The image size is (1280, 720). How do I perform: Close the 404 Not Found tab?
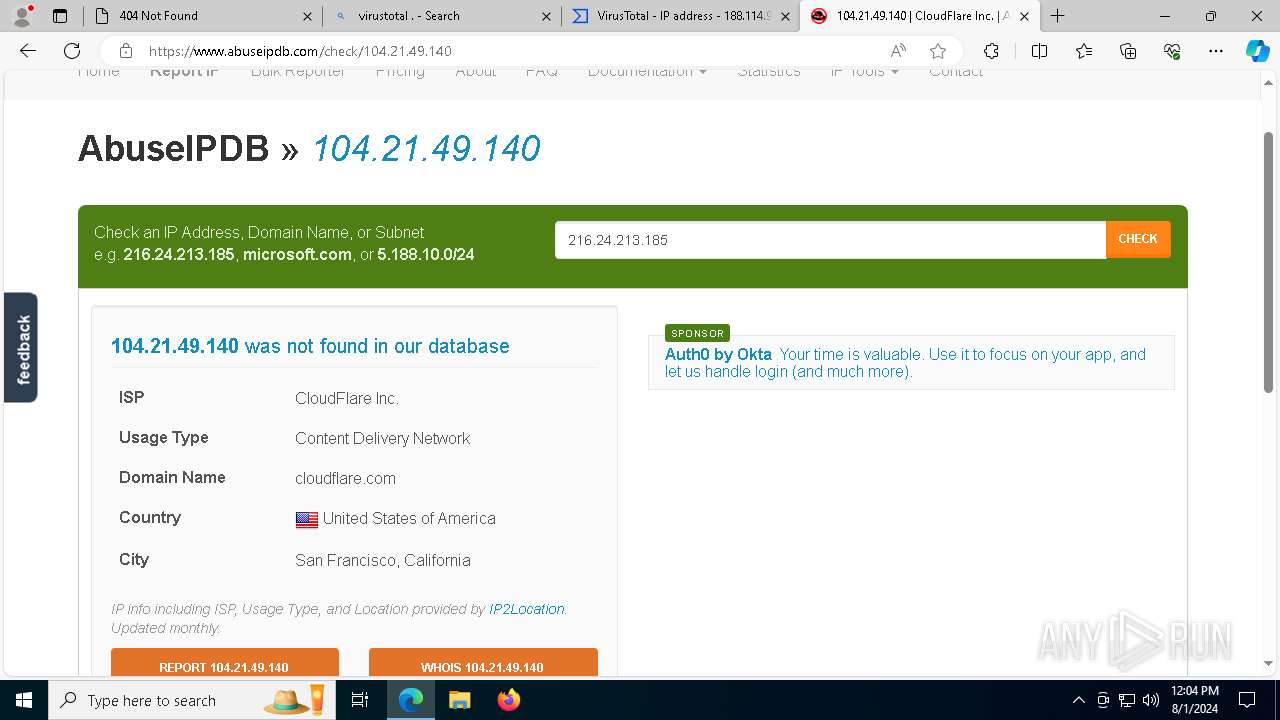(307, 16)
